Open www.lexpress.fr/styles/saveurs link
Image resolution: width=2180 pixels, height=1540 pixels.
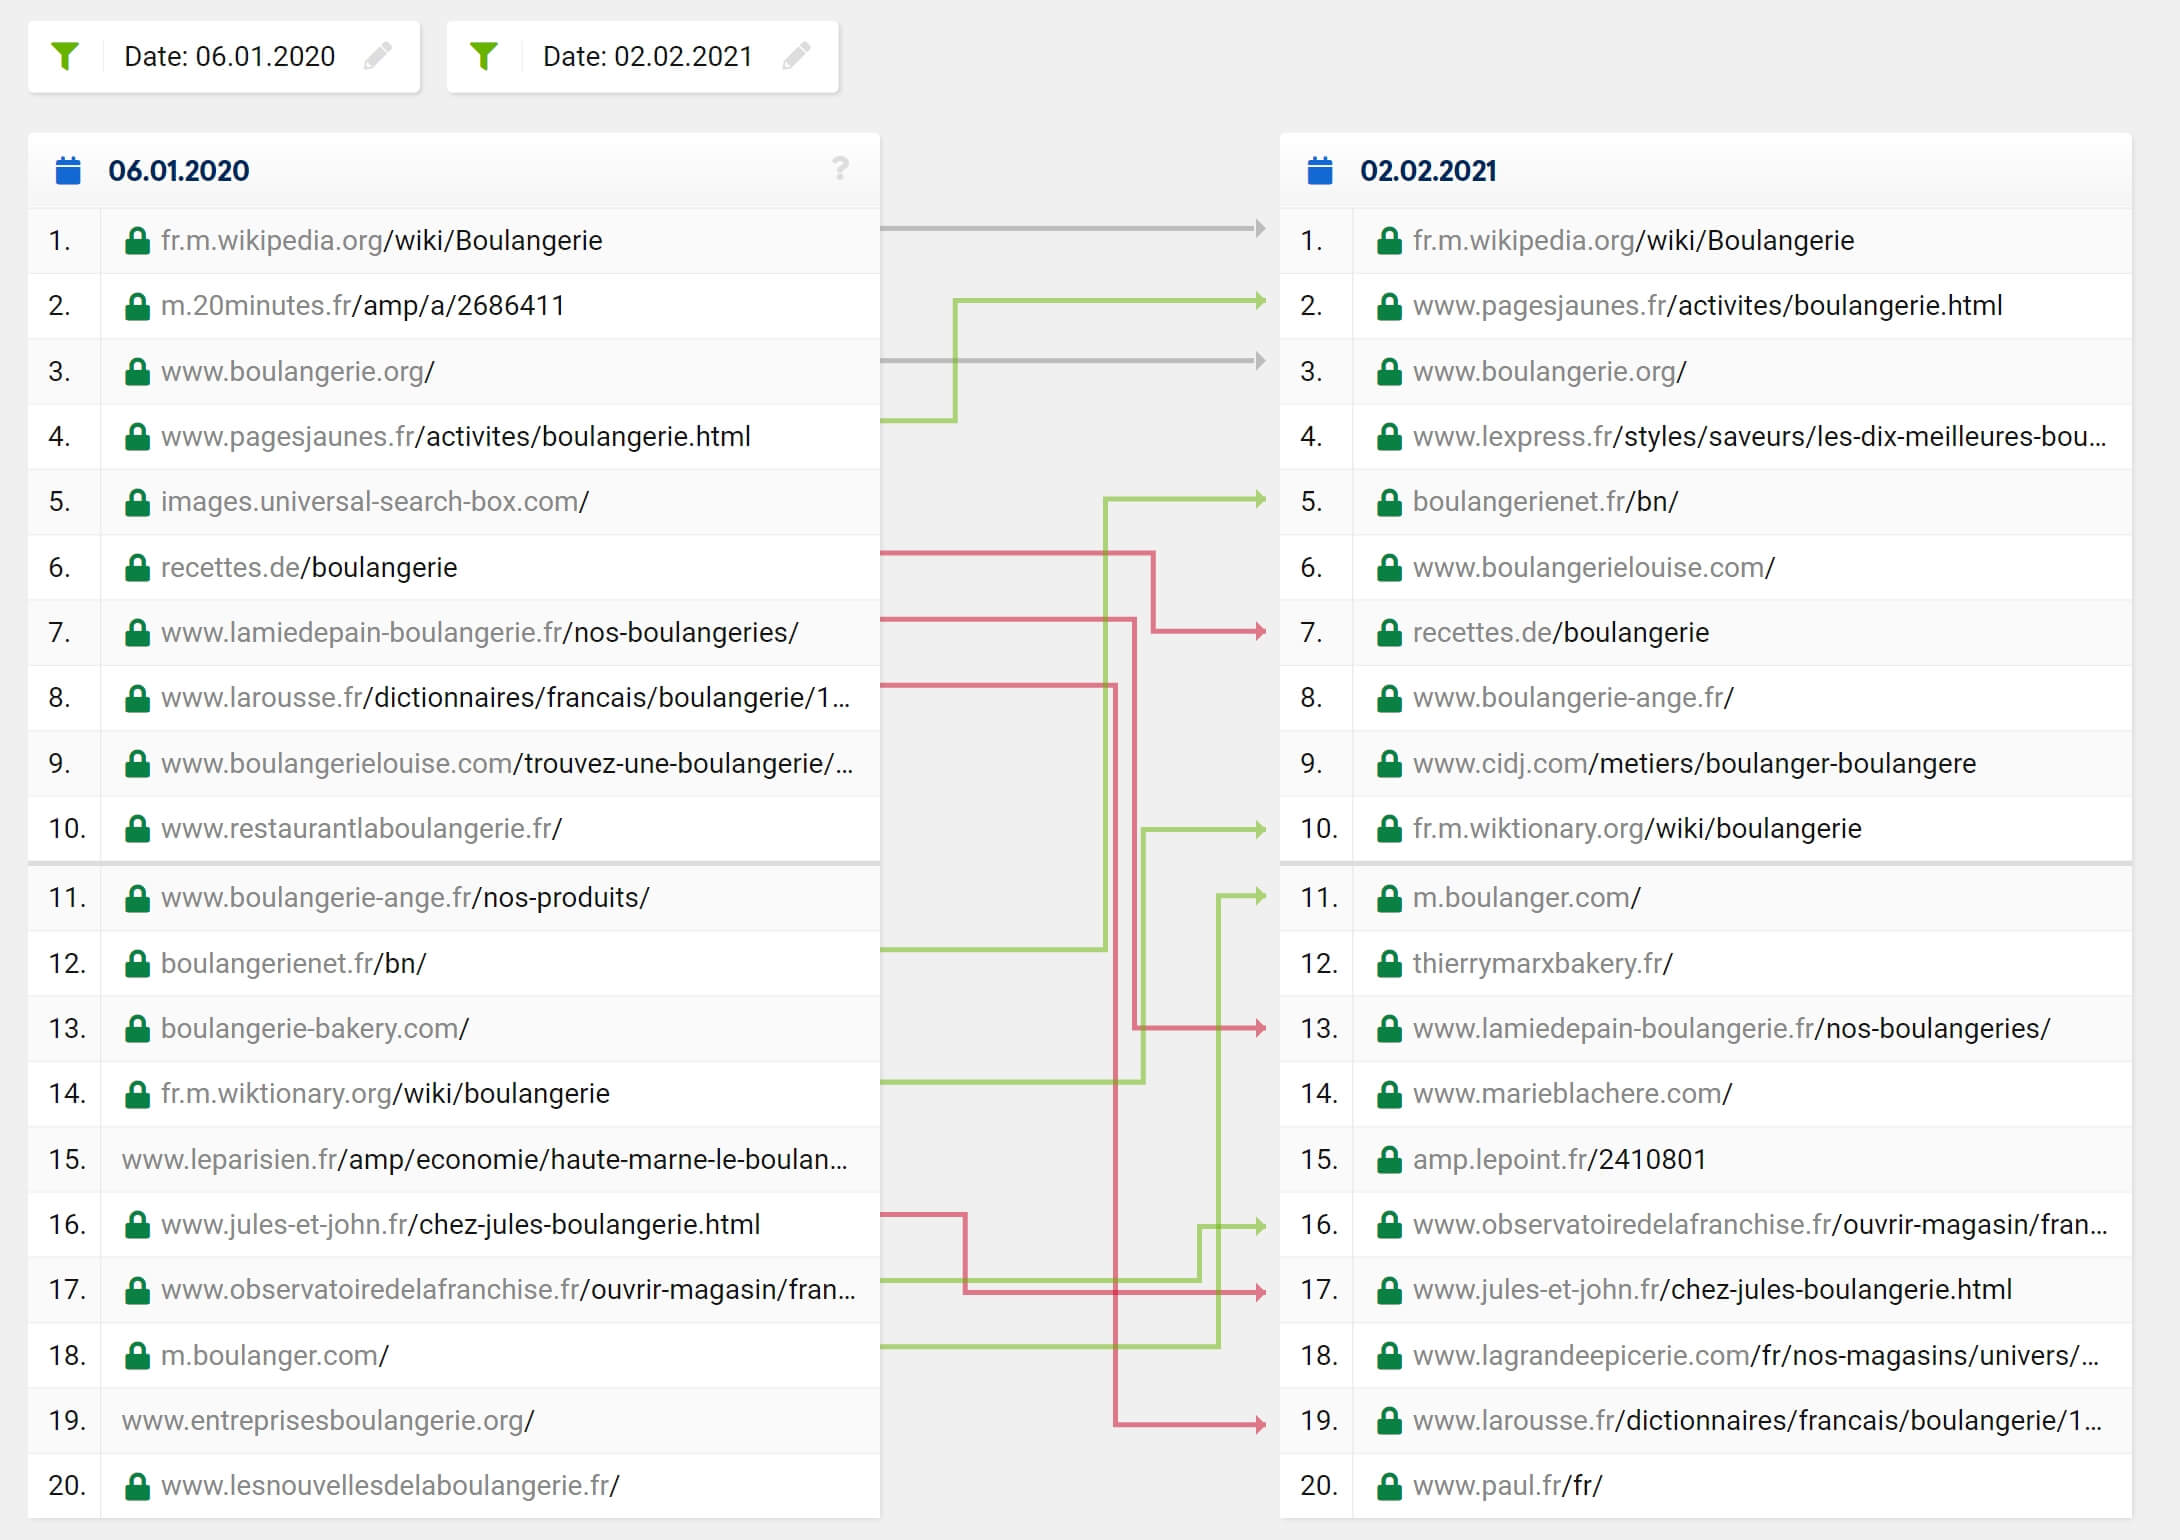1759,437
